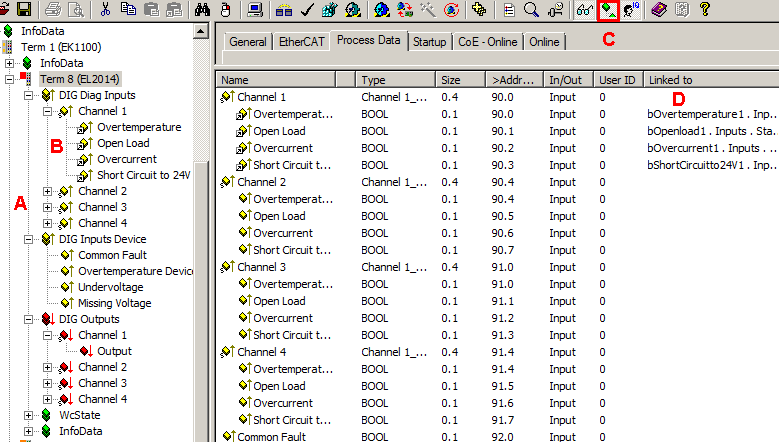Click the mouse-shaped toolbar icon
This screenshot has height=442, width=779.
[x=226, y=9]
